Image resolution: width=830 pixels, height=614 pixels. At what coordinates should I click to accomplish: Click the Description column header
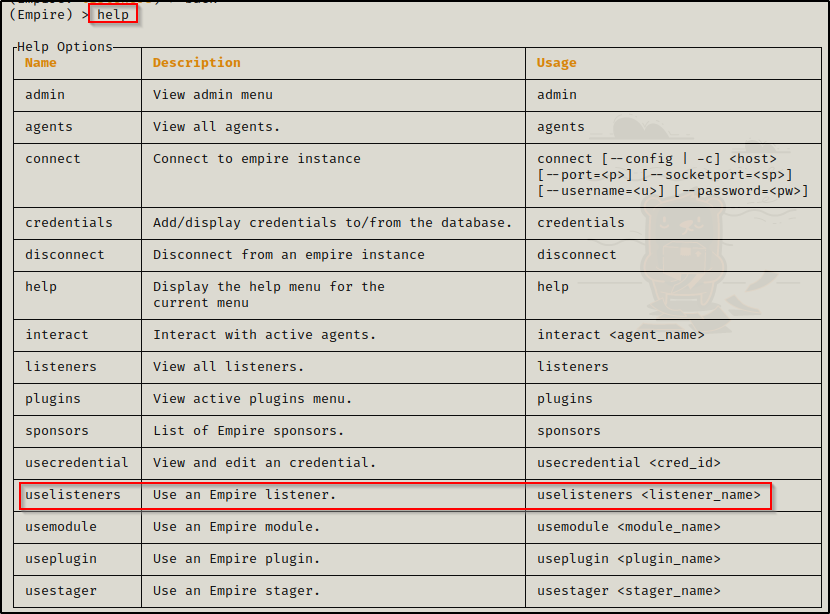pyautogui.click(x=196, y=63)
